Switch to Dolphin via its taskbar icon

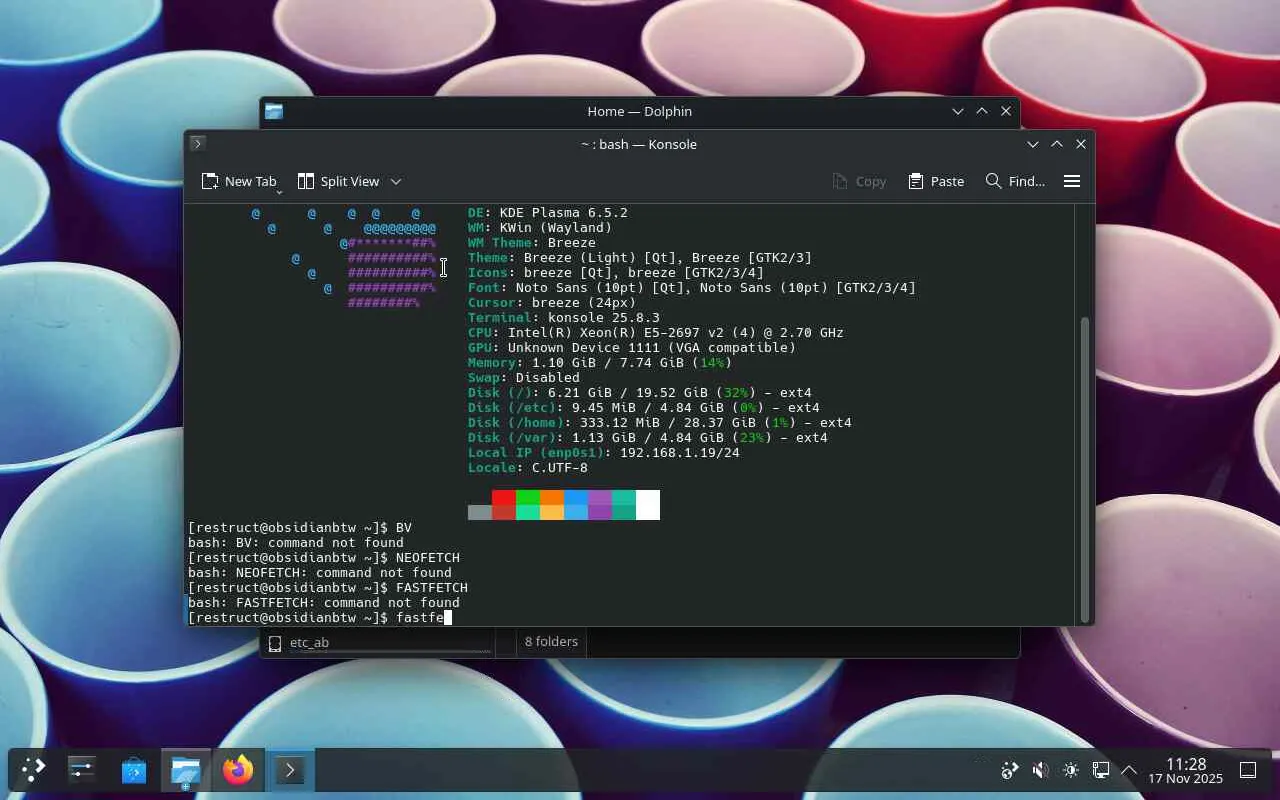186,770
